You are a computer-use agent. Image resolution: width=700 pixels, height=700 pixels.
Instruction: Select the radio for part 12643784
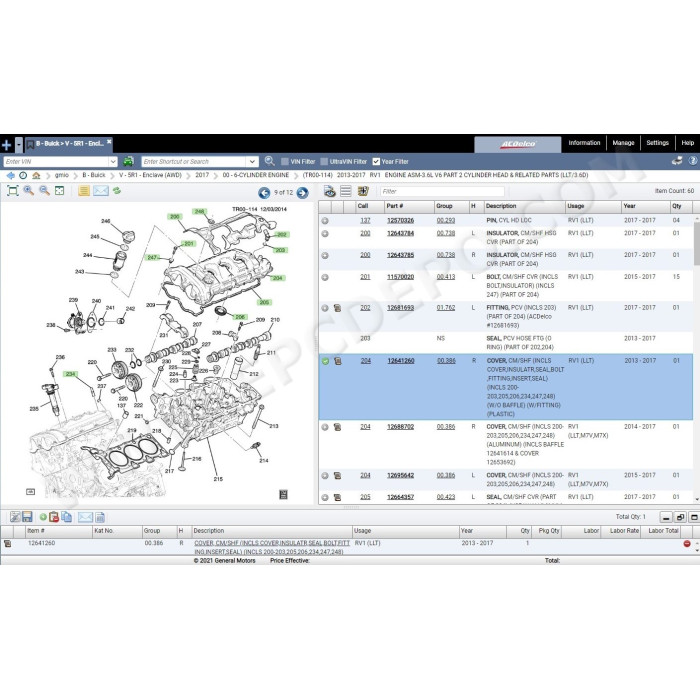325,233
